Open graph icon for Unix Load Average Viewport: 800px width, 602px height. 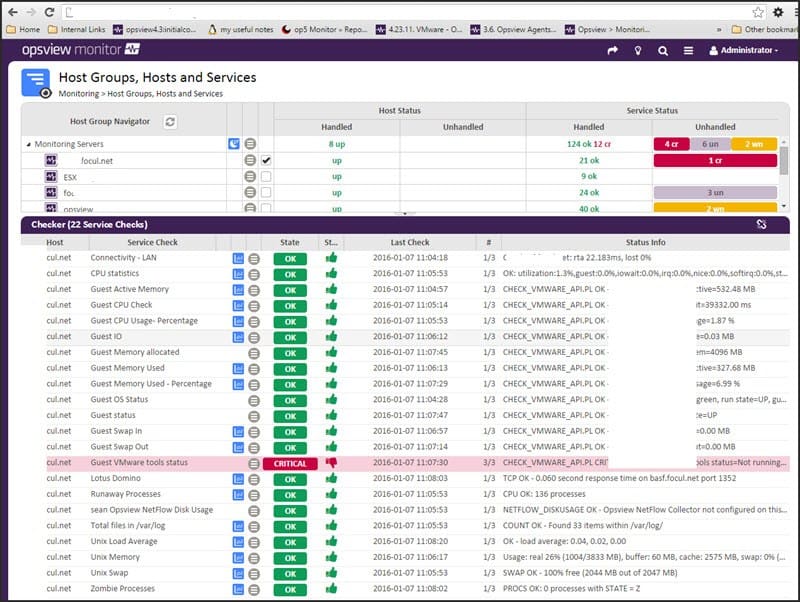pos(238,542)
